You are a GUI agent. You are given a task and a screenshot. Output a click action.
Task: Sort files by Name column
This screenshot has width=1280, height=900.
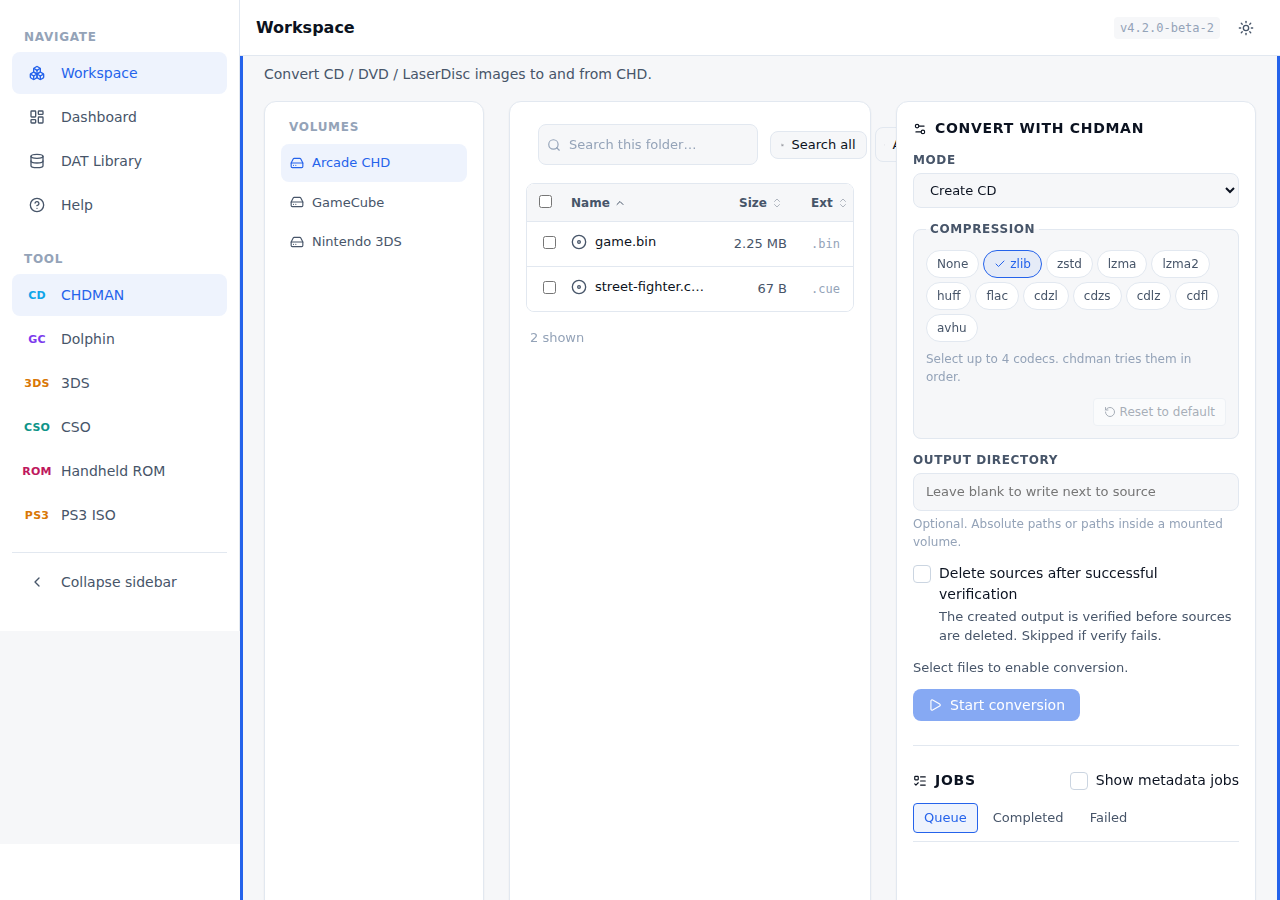597,202
